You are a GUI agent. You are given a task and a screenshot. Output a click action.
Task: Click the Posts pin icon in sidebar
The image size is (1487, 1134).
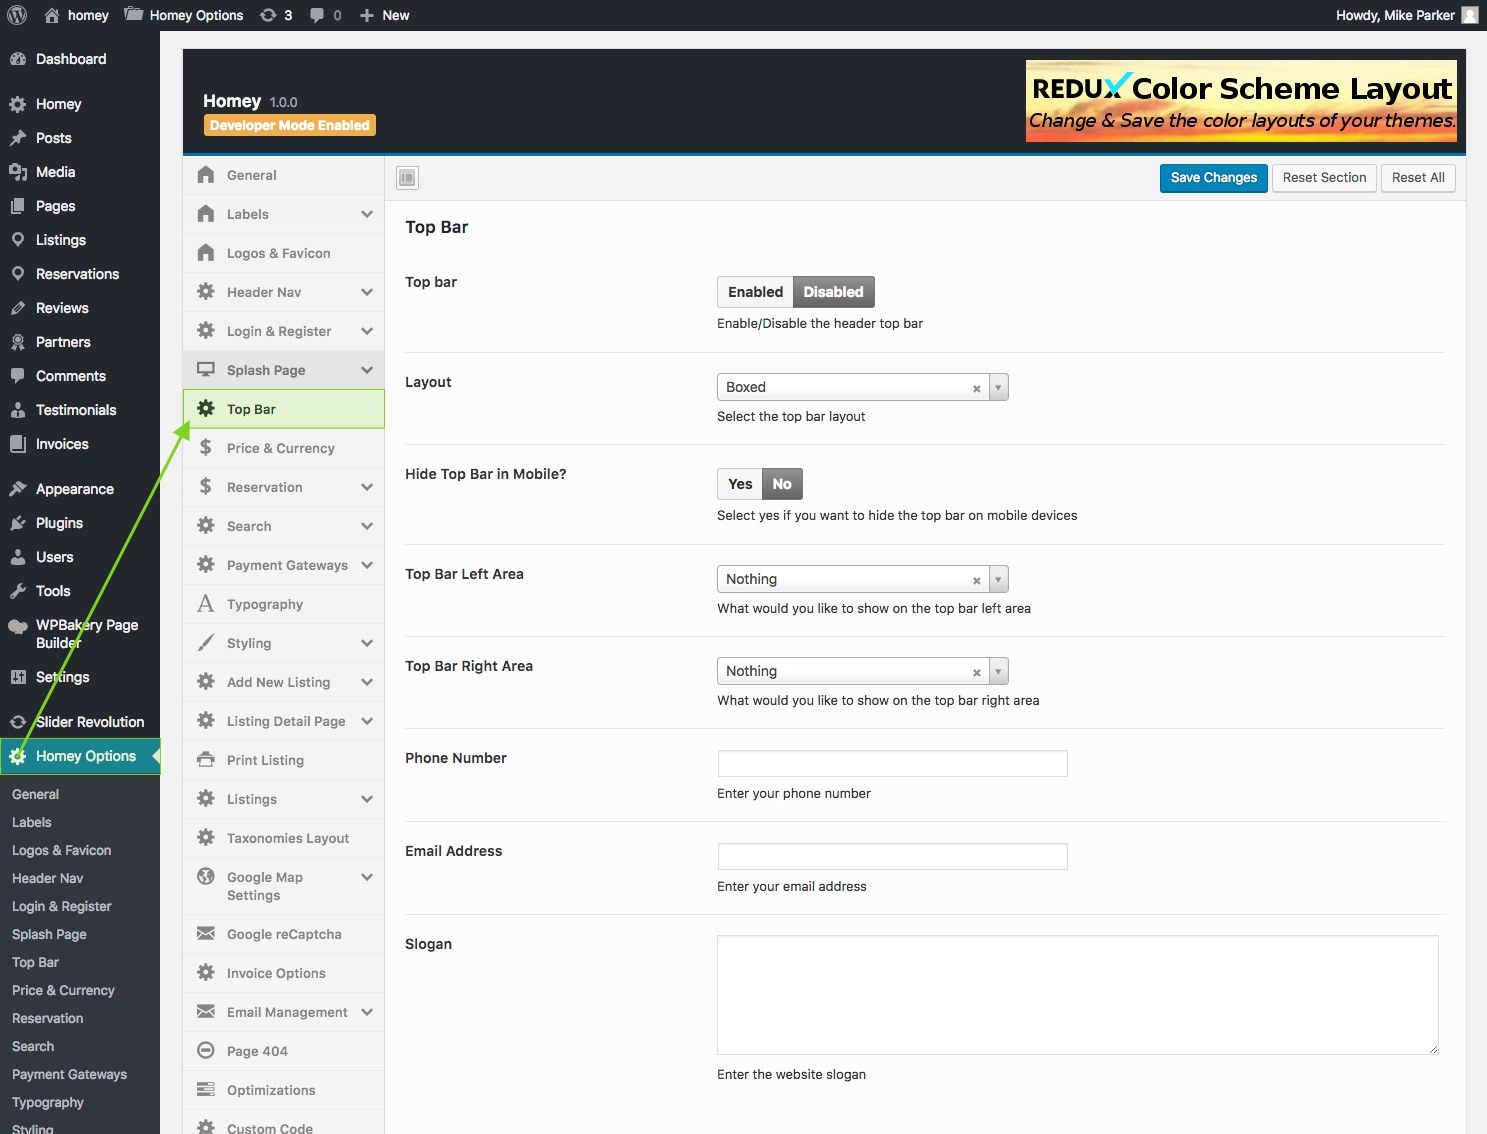[17, 138]
